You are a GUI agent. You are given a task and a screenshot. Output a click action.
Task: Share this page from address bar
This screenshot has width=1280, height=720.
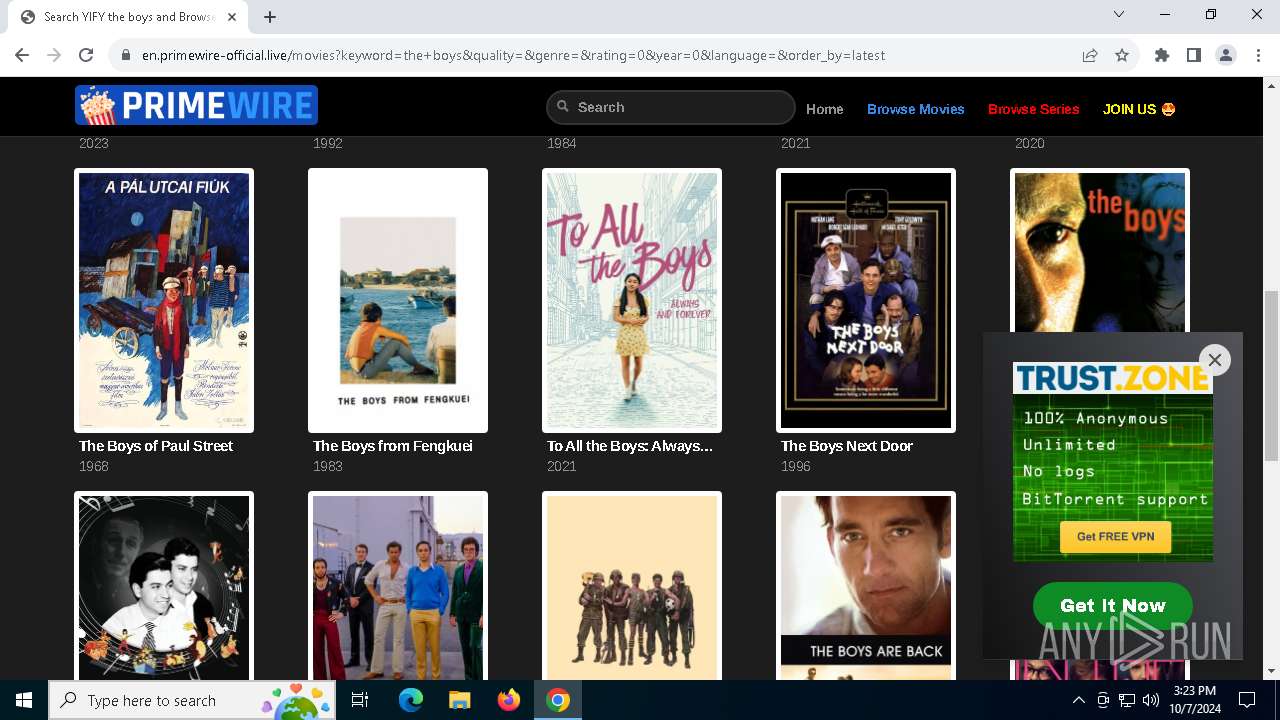[x=1090, y=55]
